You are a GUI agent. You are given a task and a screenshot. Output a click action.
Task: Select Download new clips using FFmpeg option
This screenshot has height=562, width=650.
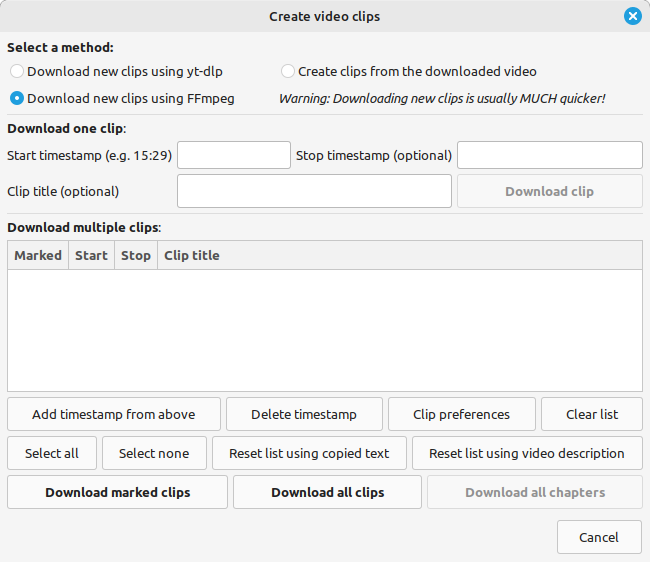(17, 99)
